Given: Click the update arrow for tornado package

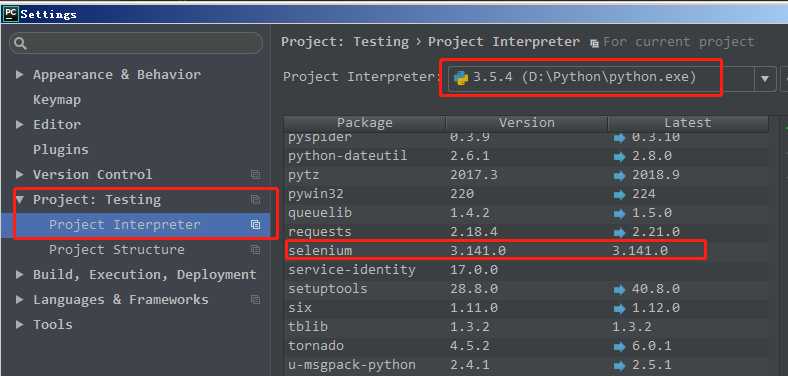Looking at the screenshot, I should tap(619, 346).
